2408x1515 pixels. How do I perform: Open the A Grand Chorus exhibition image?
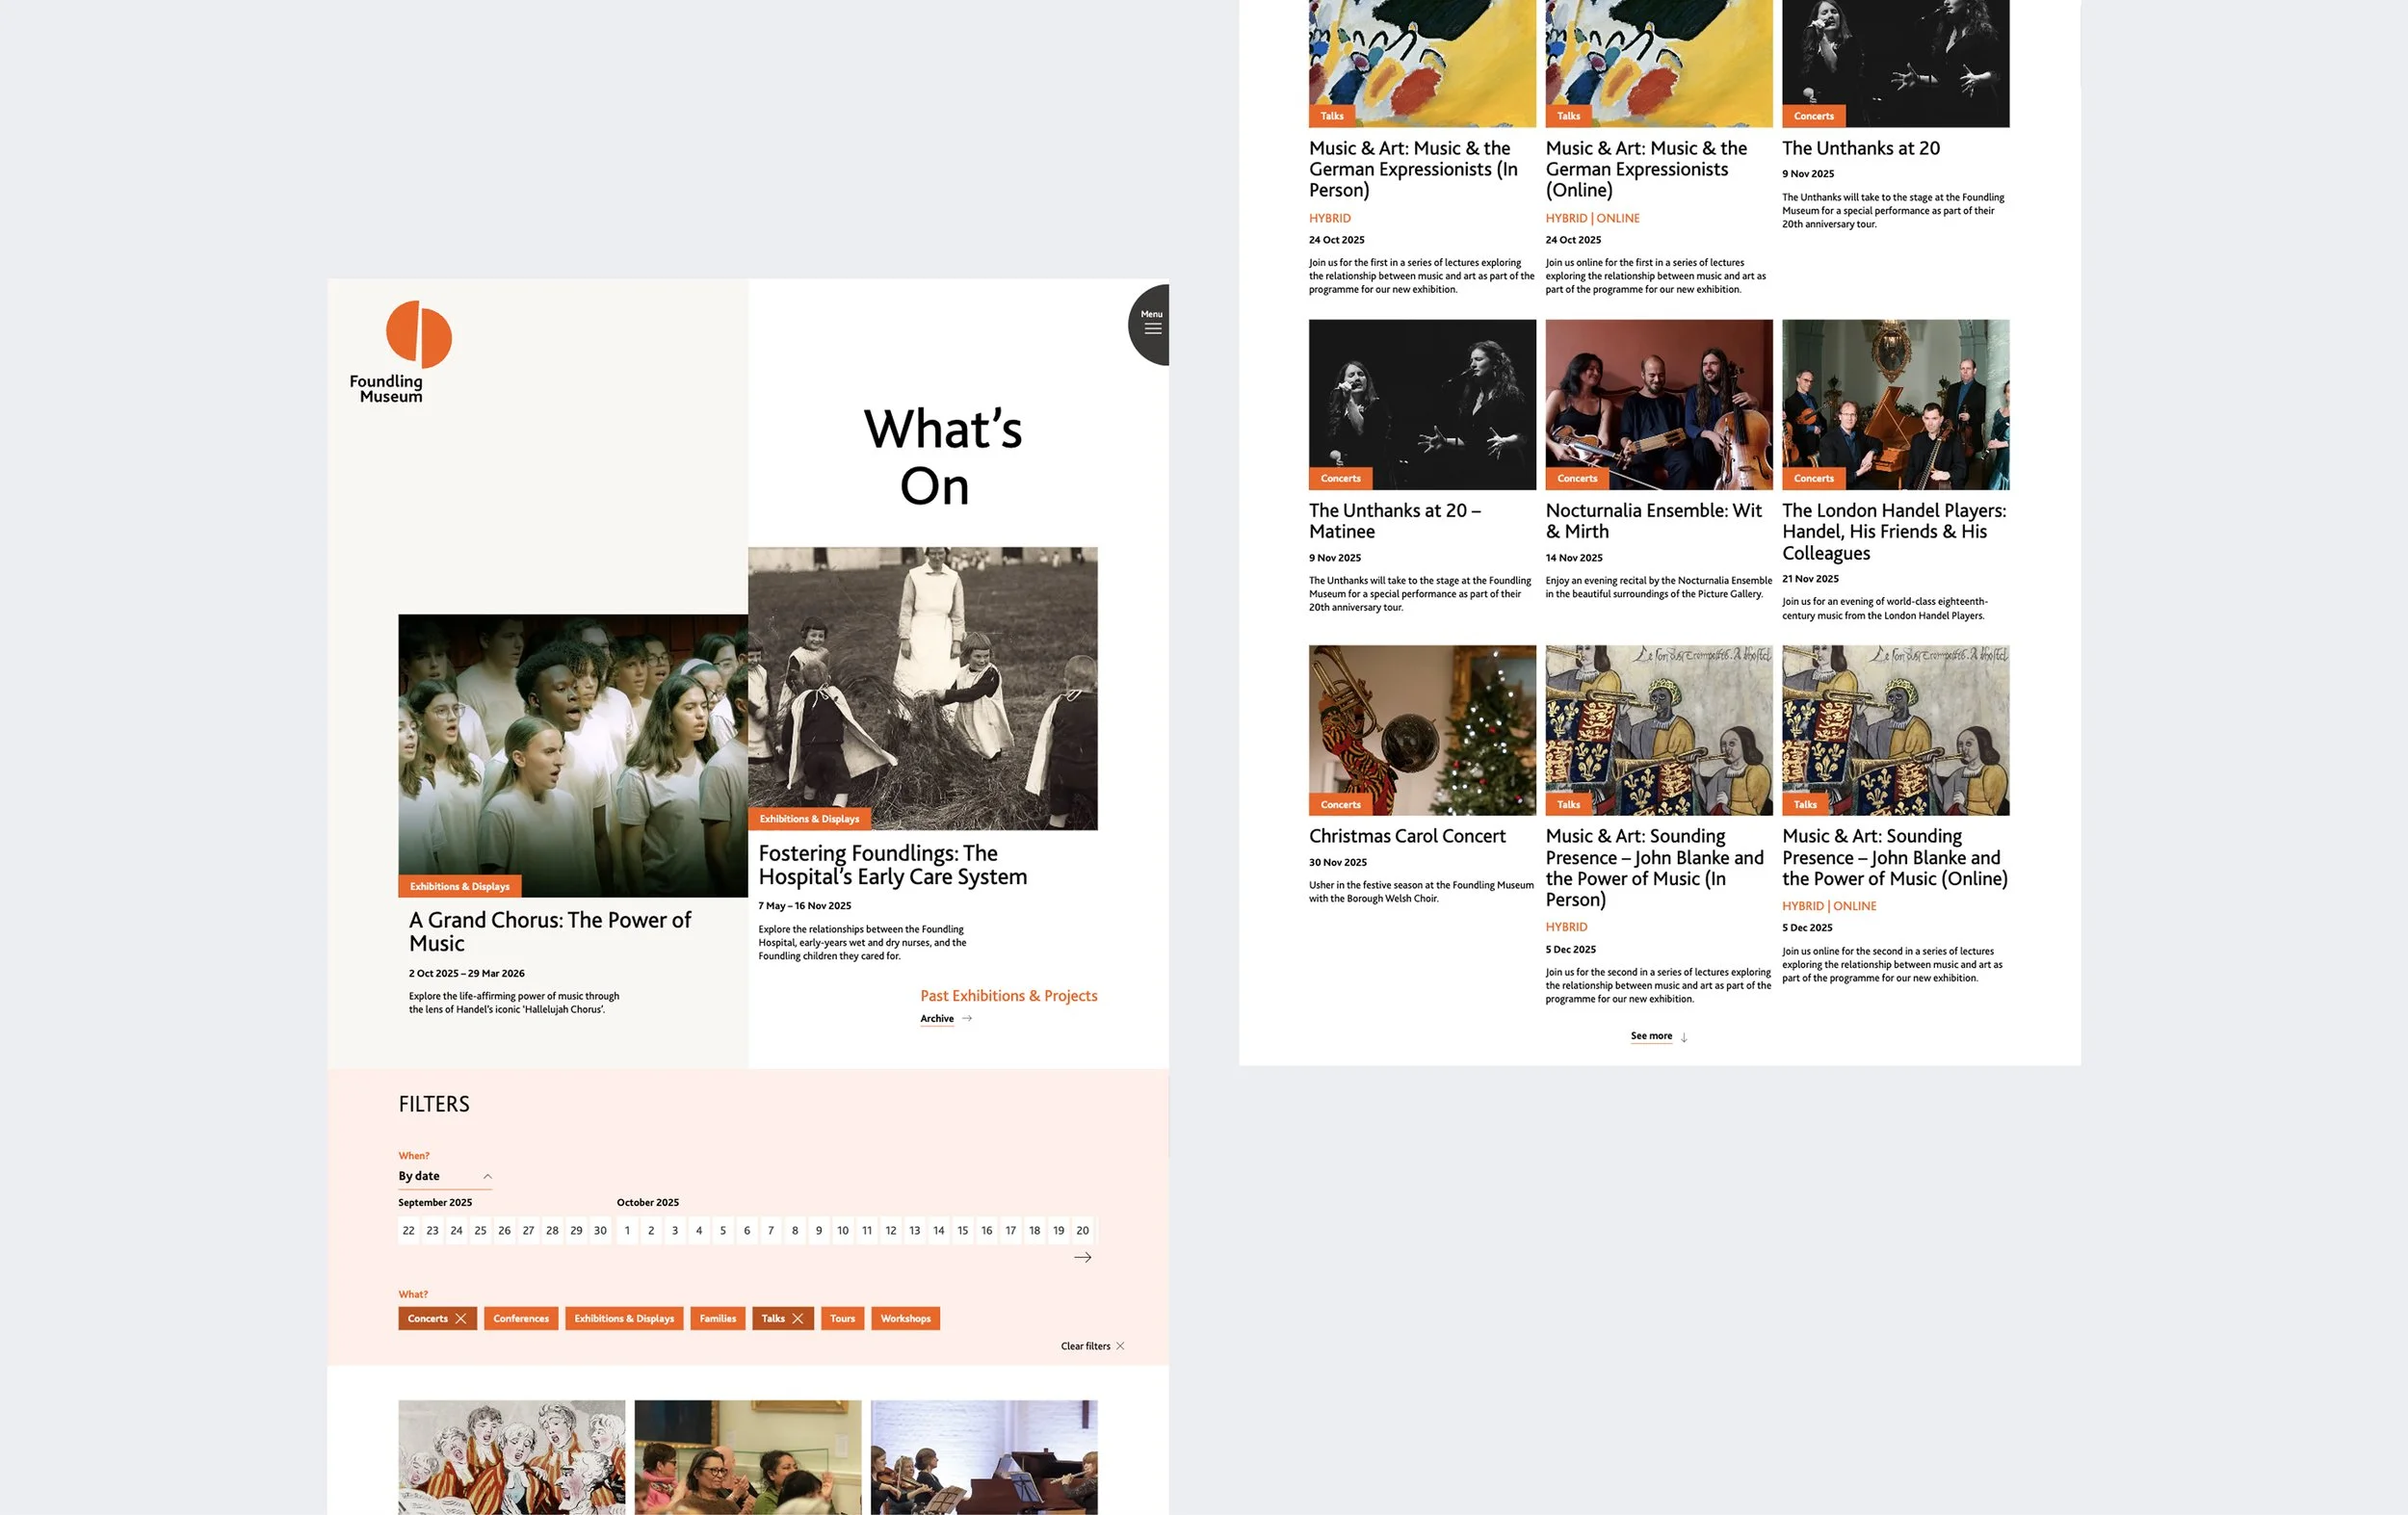573,752
